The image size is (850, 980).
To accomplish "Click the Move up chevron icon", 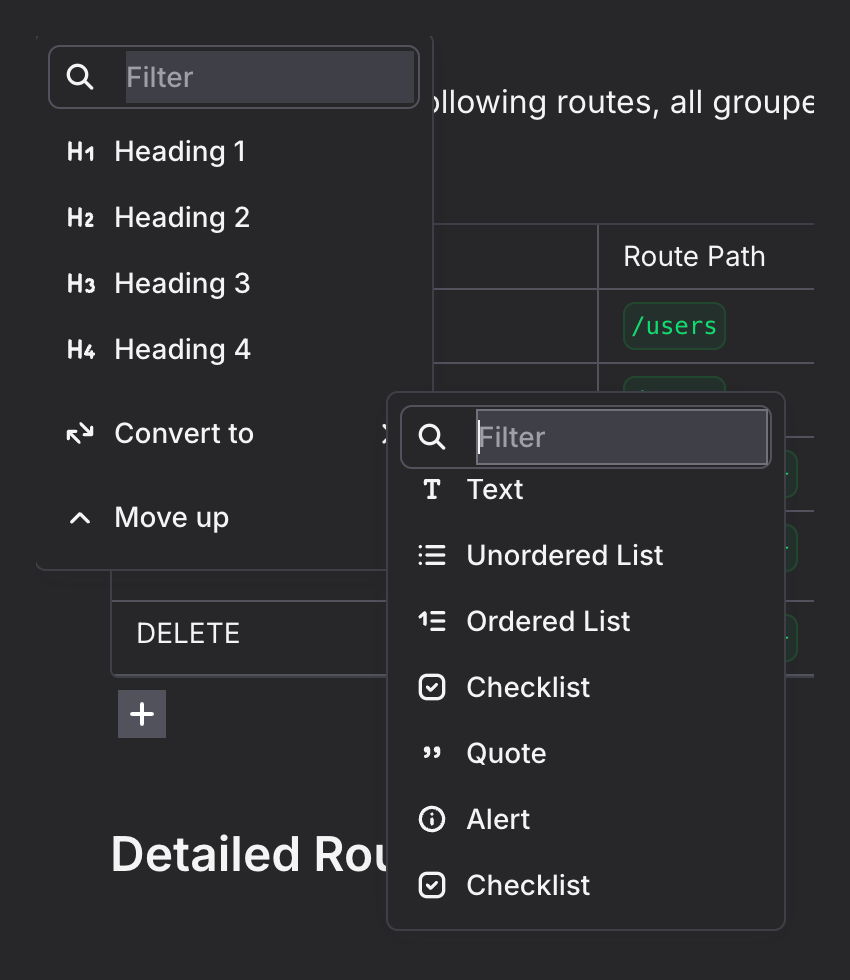I will 80,518.
